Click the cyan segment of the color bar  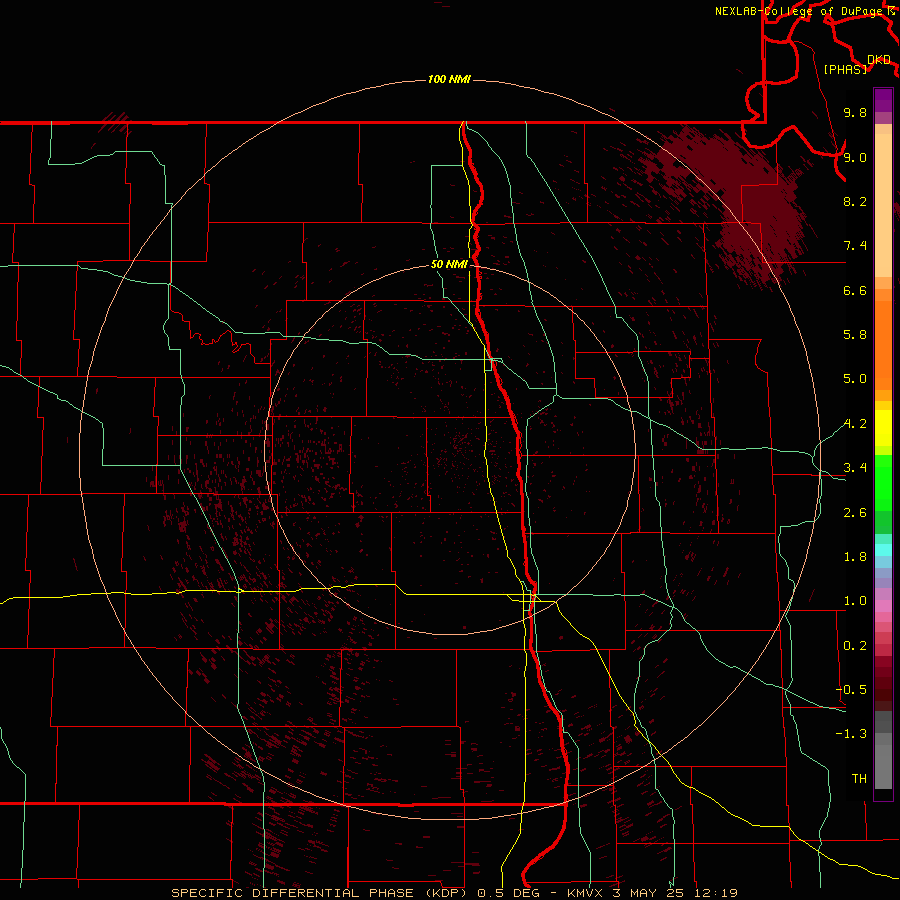coord(883,550)
